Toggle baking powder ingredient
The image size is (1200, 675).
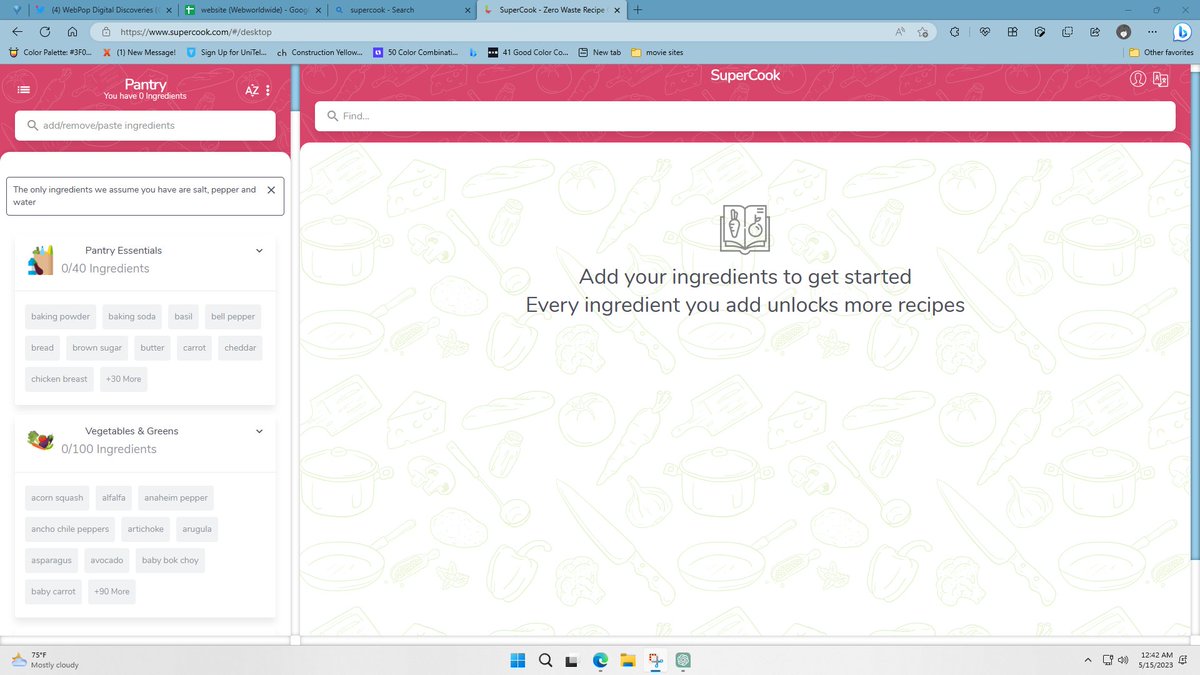tap(60, 317)
